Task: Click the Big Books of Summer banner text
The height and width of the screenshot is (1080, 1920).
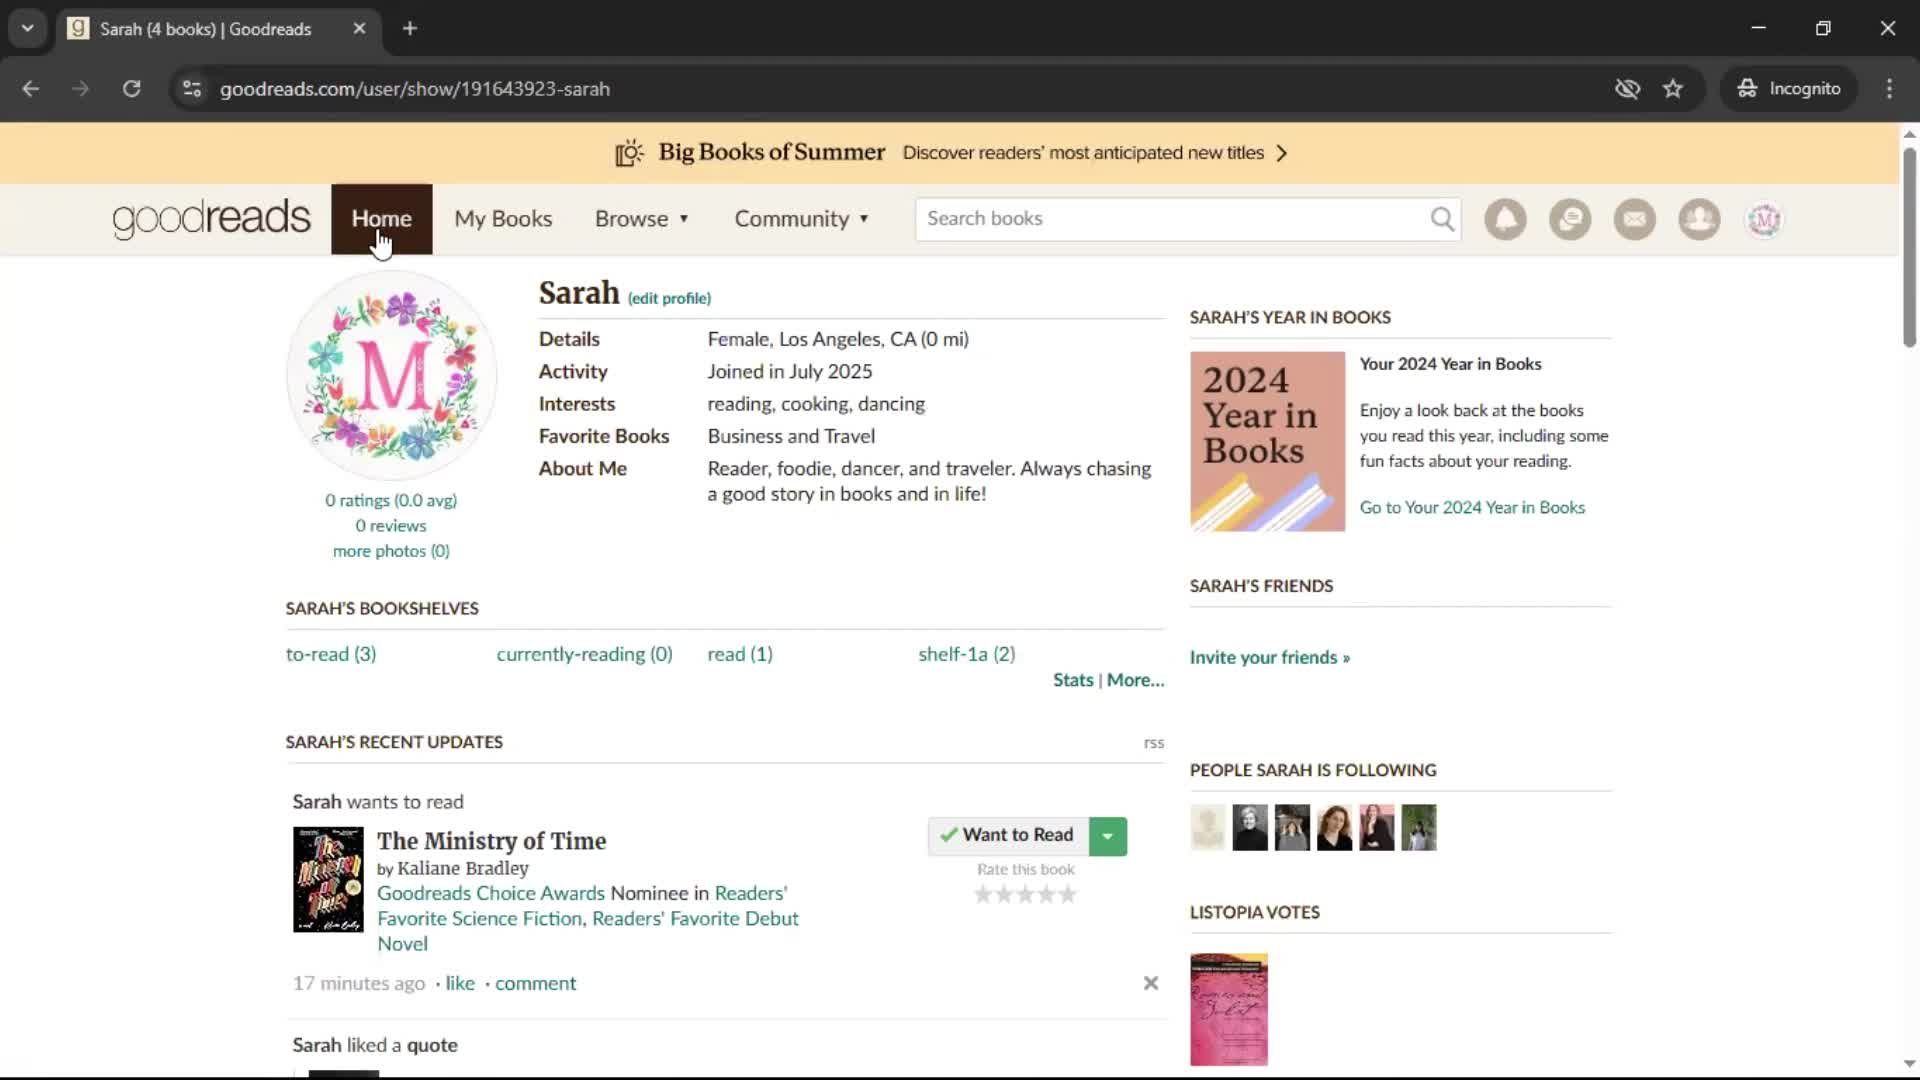Action: (x=771, y=152)
